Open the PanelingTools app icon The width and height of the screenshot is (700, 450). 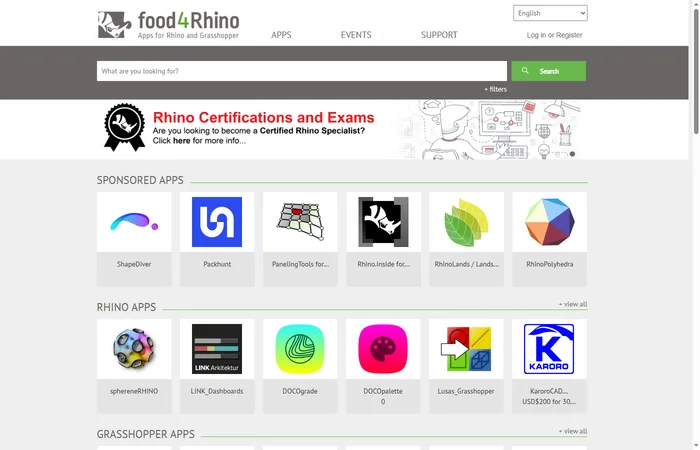click(300, 222)
